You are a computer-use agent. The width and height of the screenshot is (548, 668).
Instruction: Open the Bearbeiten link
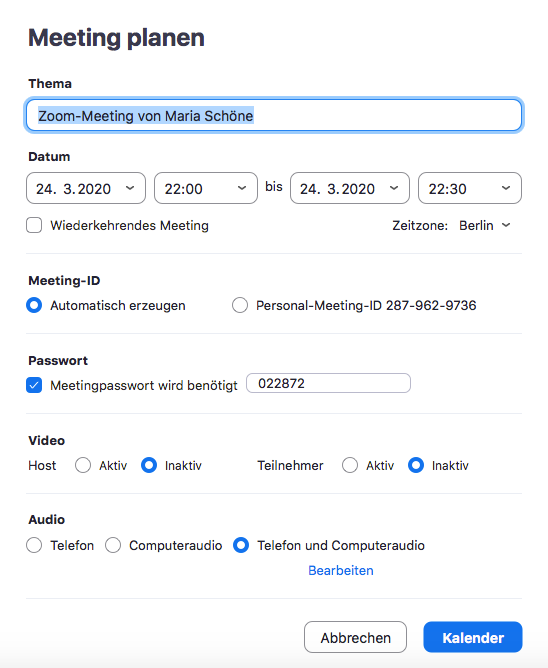tap(340, 570)
